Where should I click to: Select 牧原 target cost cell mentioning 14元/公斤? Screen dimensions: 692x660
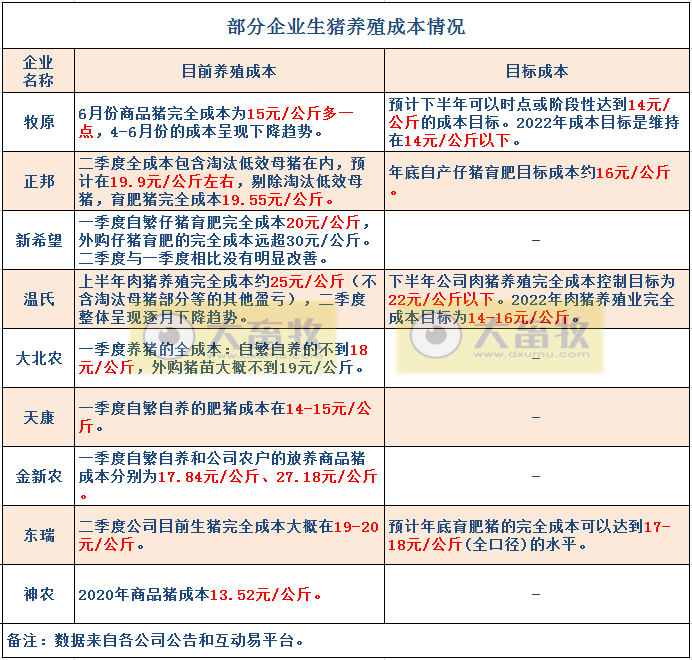coord(537,122)
